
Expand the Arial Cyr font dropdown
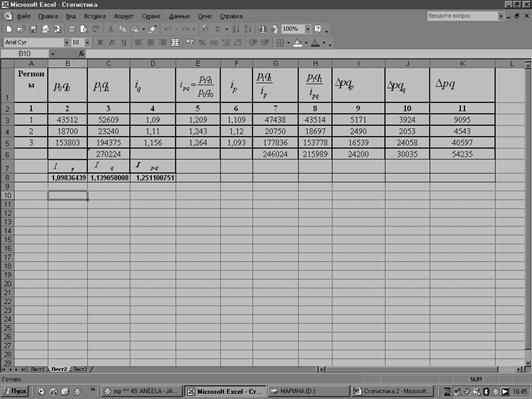(x=66, y=42)
